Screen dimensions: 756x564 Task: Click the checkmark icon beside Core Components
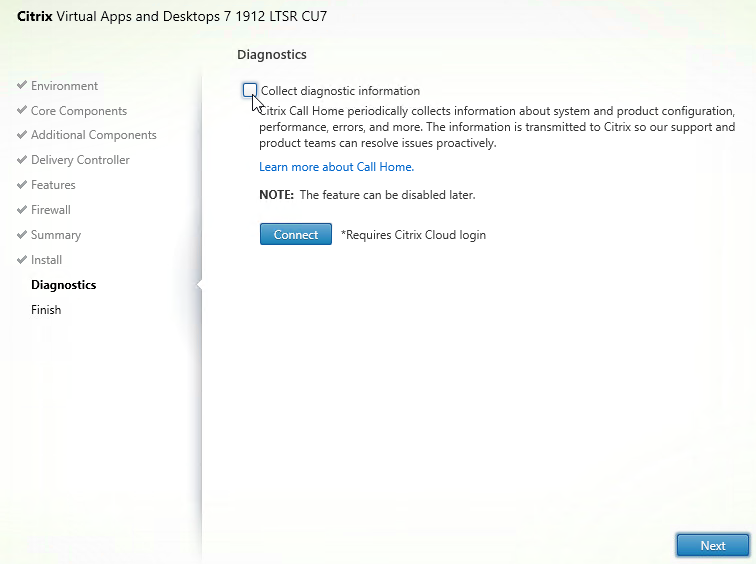coord(21,110)
